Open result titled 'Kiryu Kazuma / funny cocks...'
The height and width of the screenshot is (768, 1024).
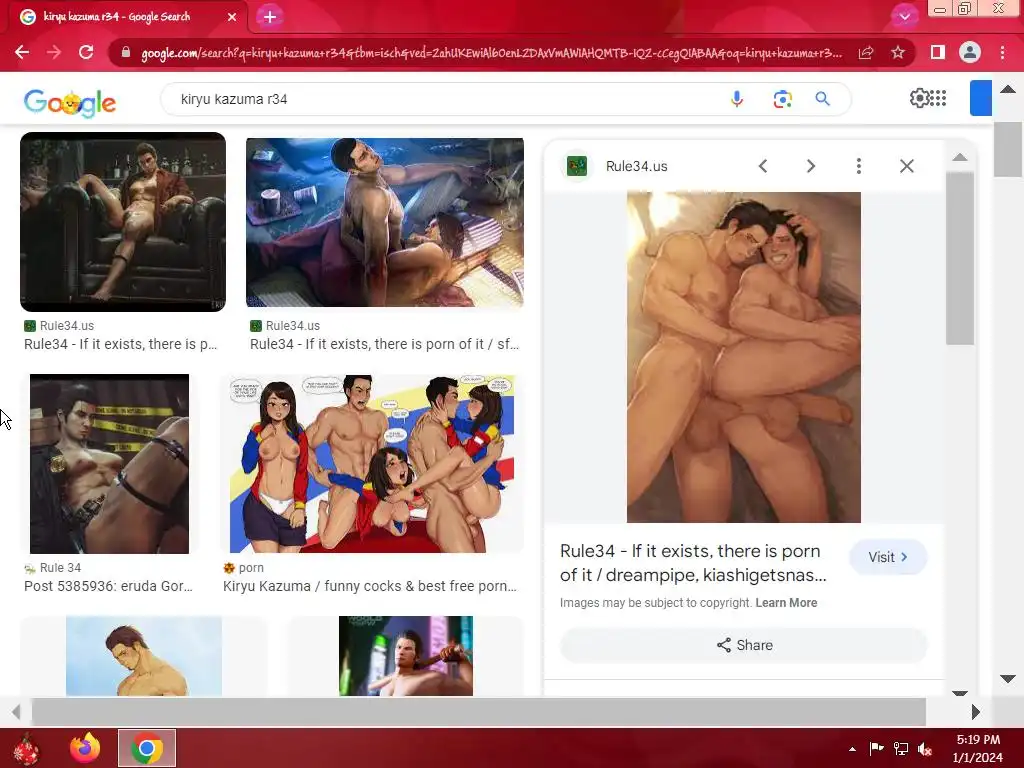(370, 586)
